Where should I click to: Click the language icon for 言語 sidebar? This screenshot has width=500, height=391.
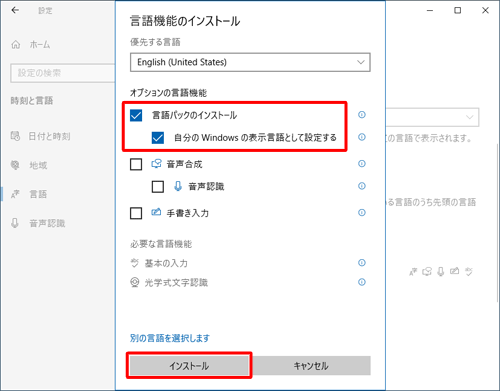15,194
